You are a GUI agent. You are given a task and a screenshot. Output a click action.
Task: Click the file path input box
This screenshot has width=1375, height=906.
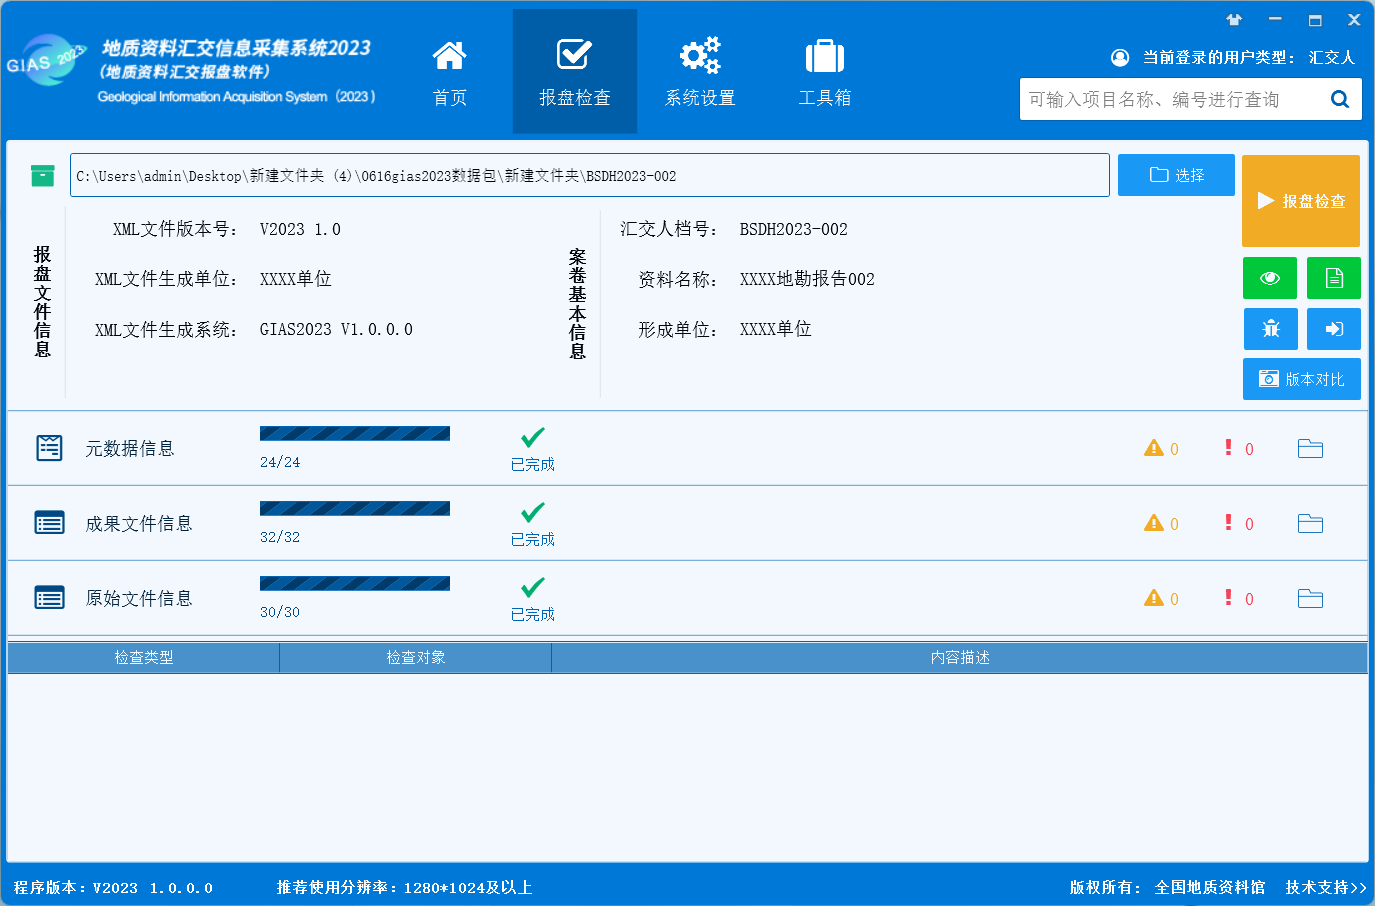coord(590,175)
